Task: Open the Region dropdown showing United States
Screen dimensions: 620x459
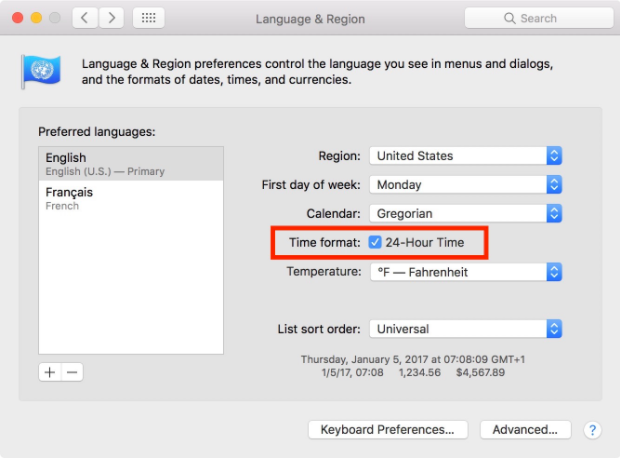Action: (465, 156)
